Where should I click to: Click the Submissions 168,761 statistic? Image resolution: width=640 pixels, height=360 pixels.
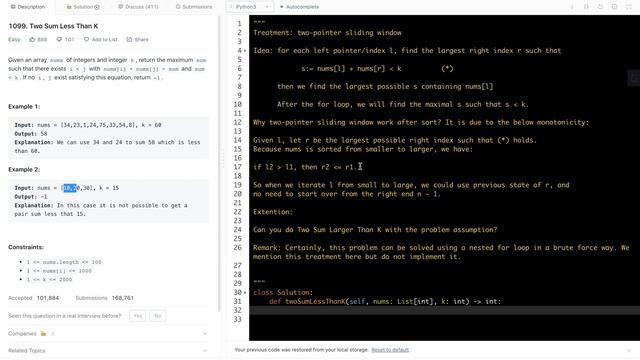pos(104,298)
